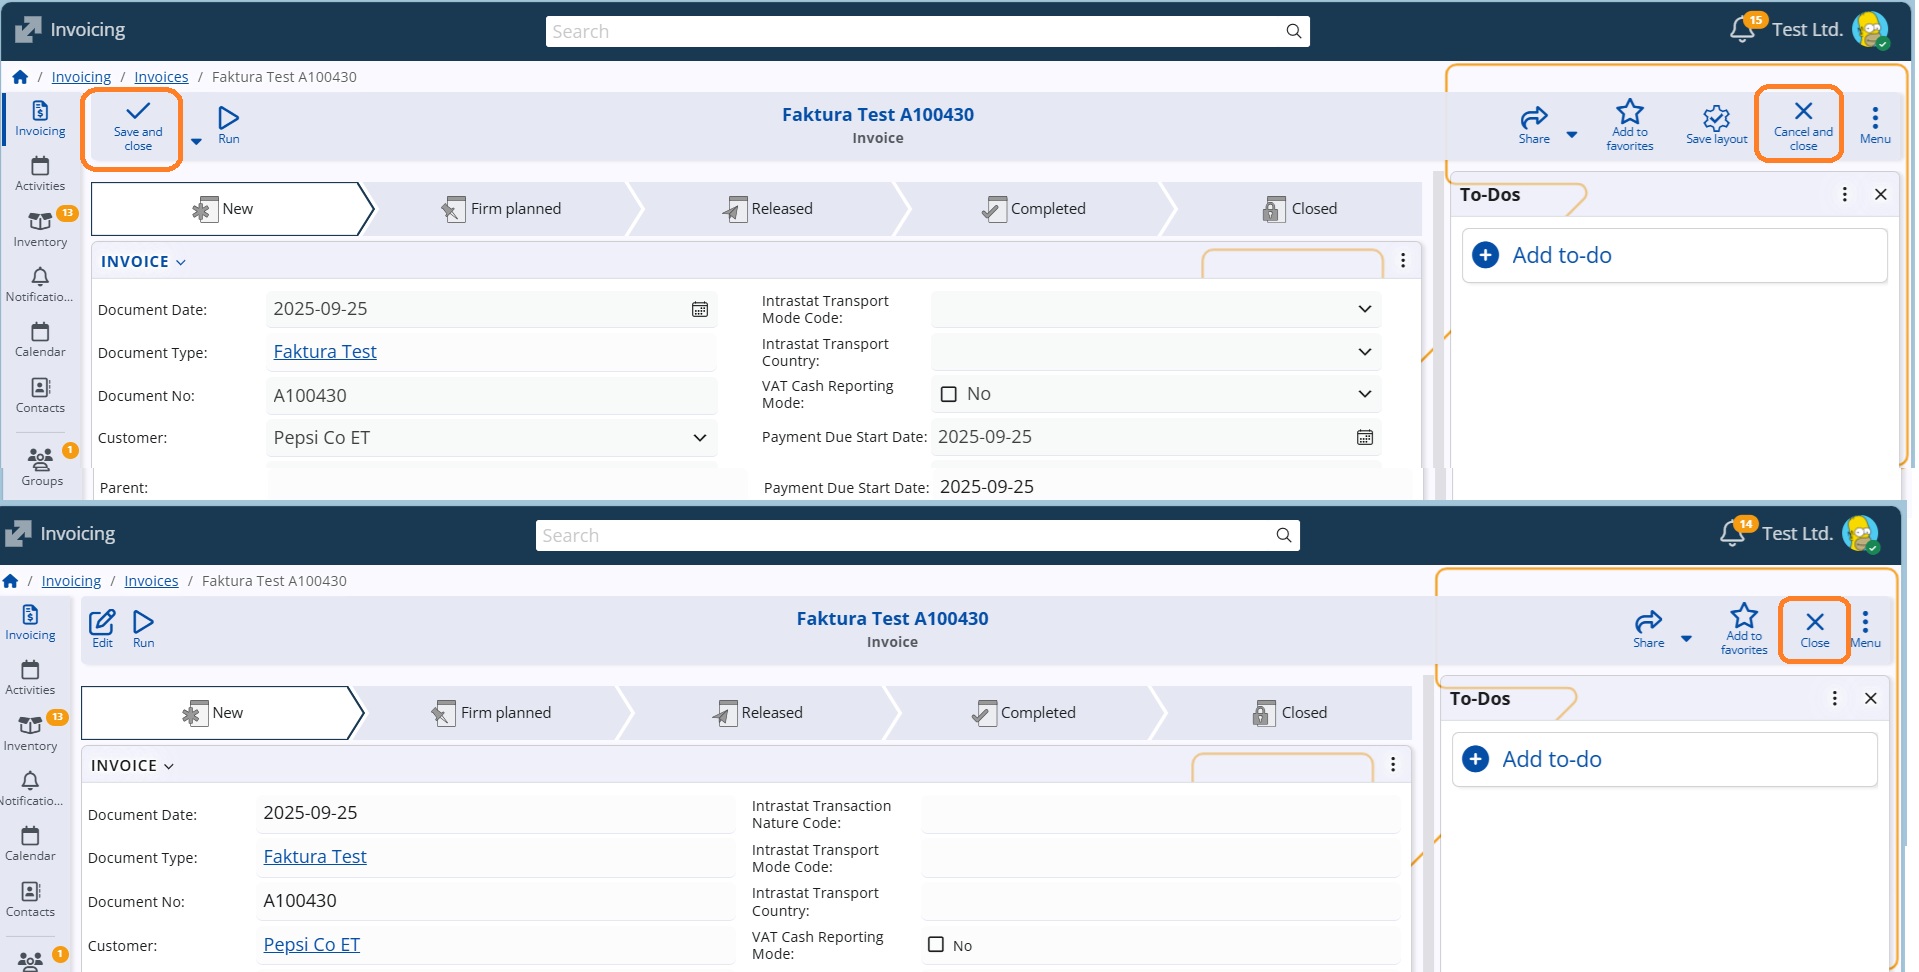This screenshot has width=1919, height=972.
Task: Click the Invoices breadcrumb link in upper view
Action: point(161,77)
